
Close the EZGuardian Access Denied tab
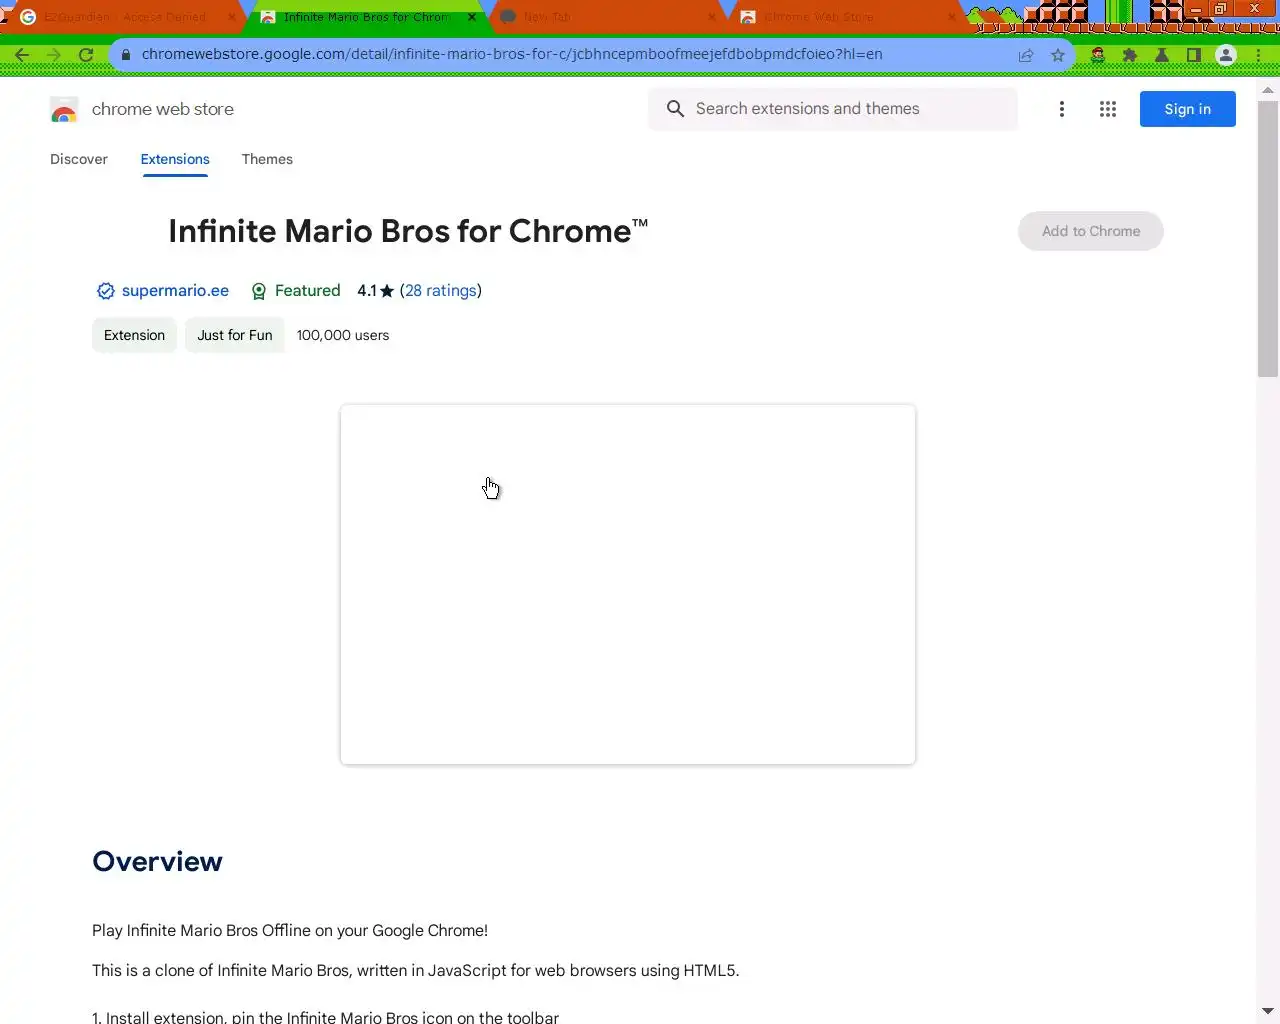(x=232, y=17)
